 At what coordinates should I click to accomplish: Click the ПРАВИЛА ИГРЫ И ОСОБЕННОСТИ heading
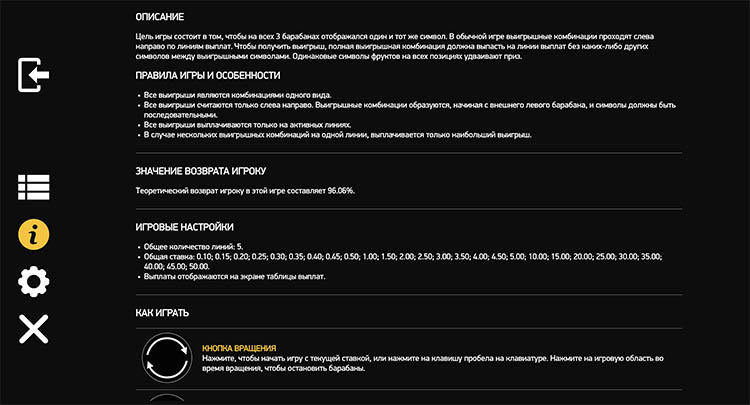point(207,76)
